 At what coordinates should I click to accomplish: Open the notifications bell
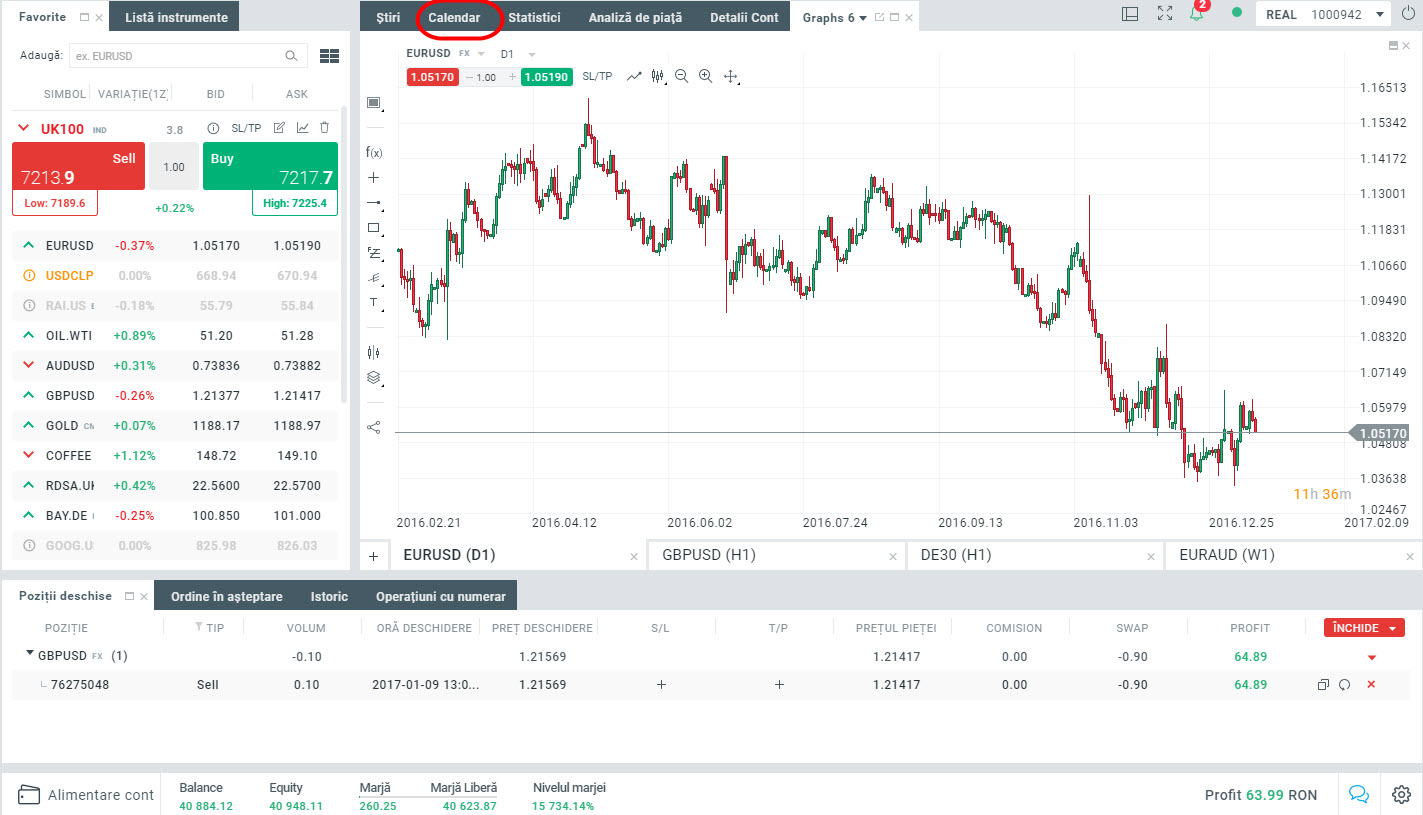click(1196, 14)
